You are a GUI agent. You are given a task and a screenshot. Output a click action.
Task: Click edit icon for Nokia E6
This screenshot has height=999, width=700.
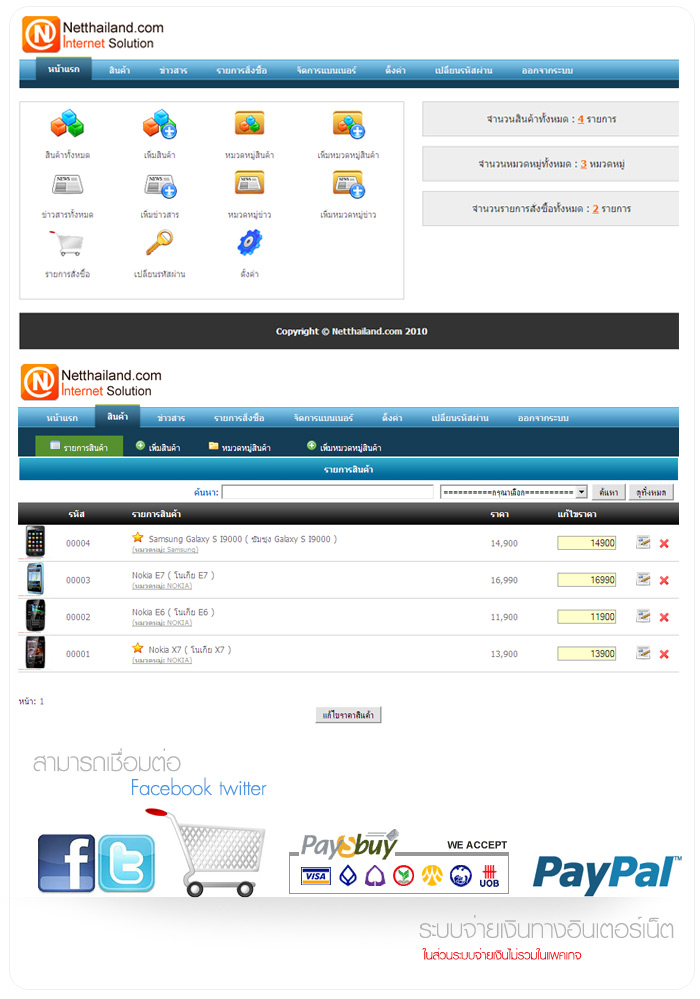tap(643, 616)
